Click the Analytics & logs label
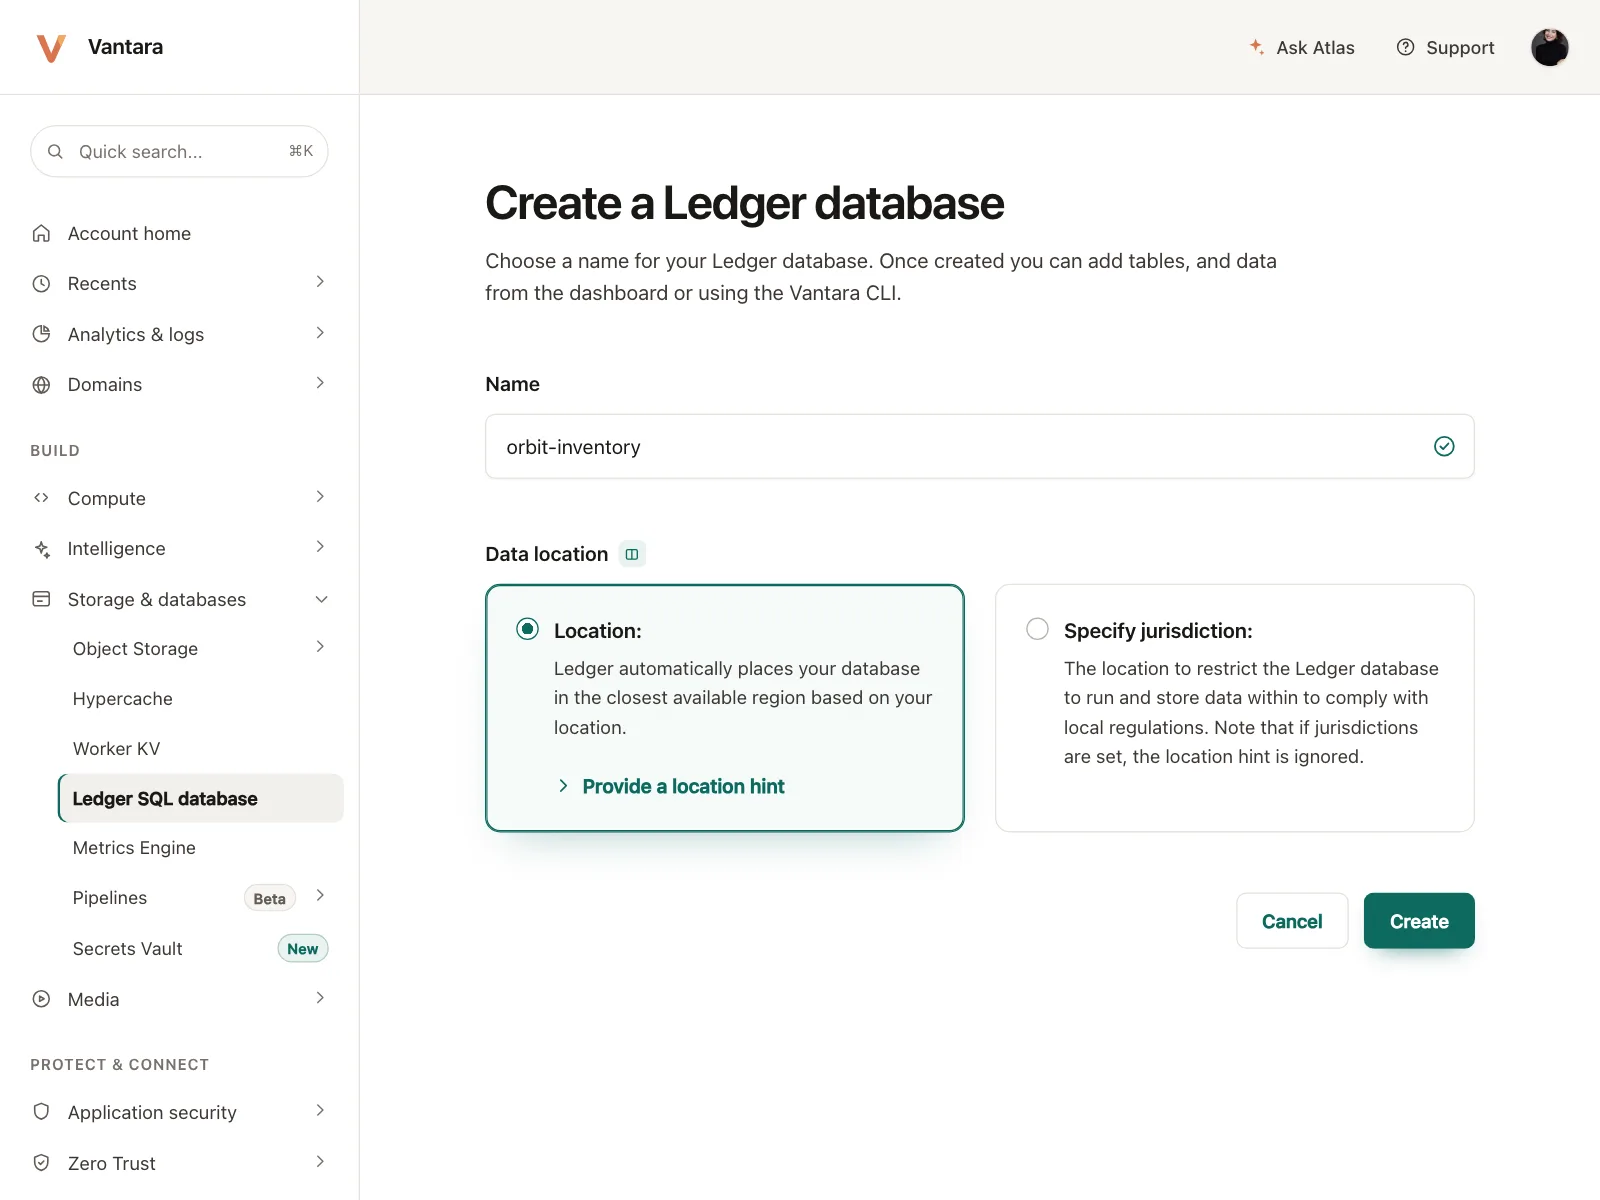Screen dimensions: 1600x1200 point(136,334)
